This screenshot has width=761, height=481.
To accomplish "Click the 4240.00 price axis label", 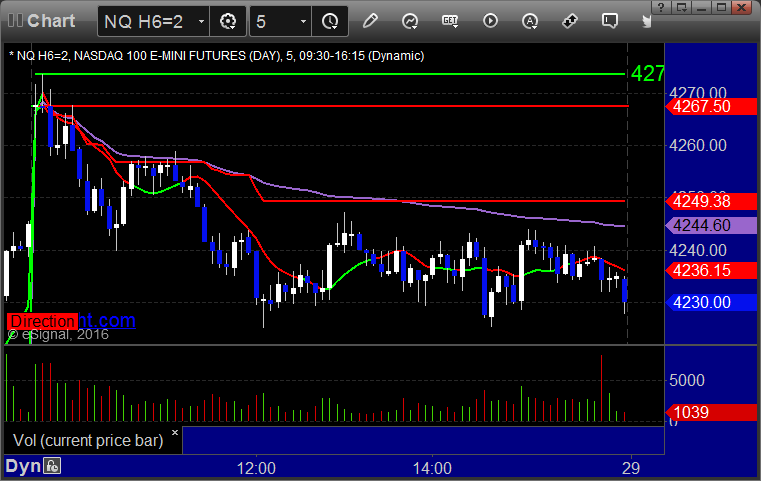I will pos(697,250).
